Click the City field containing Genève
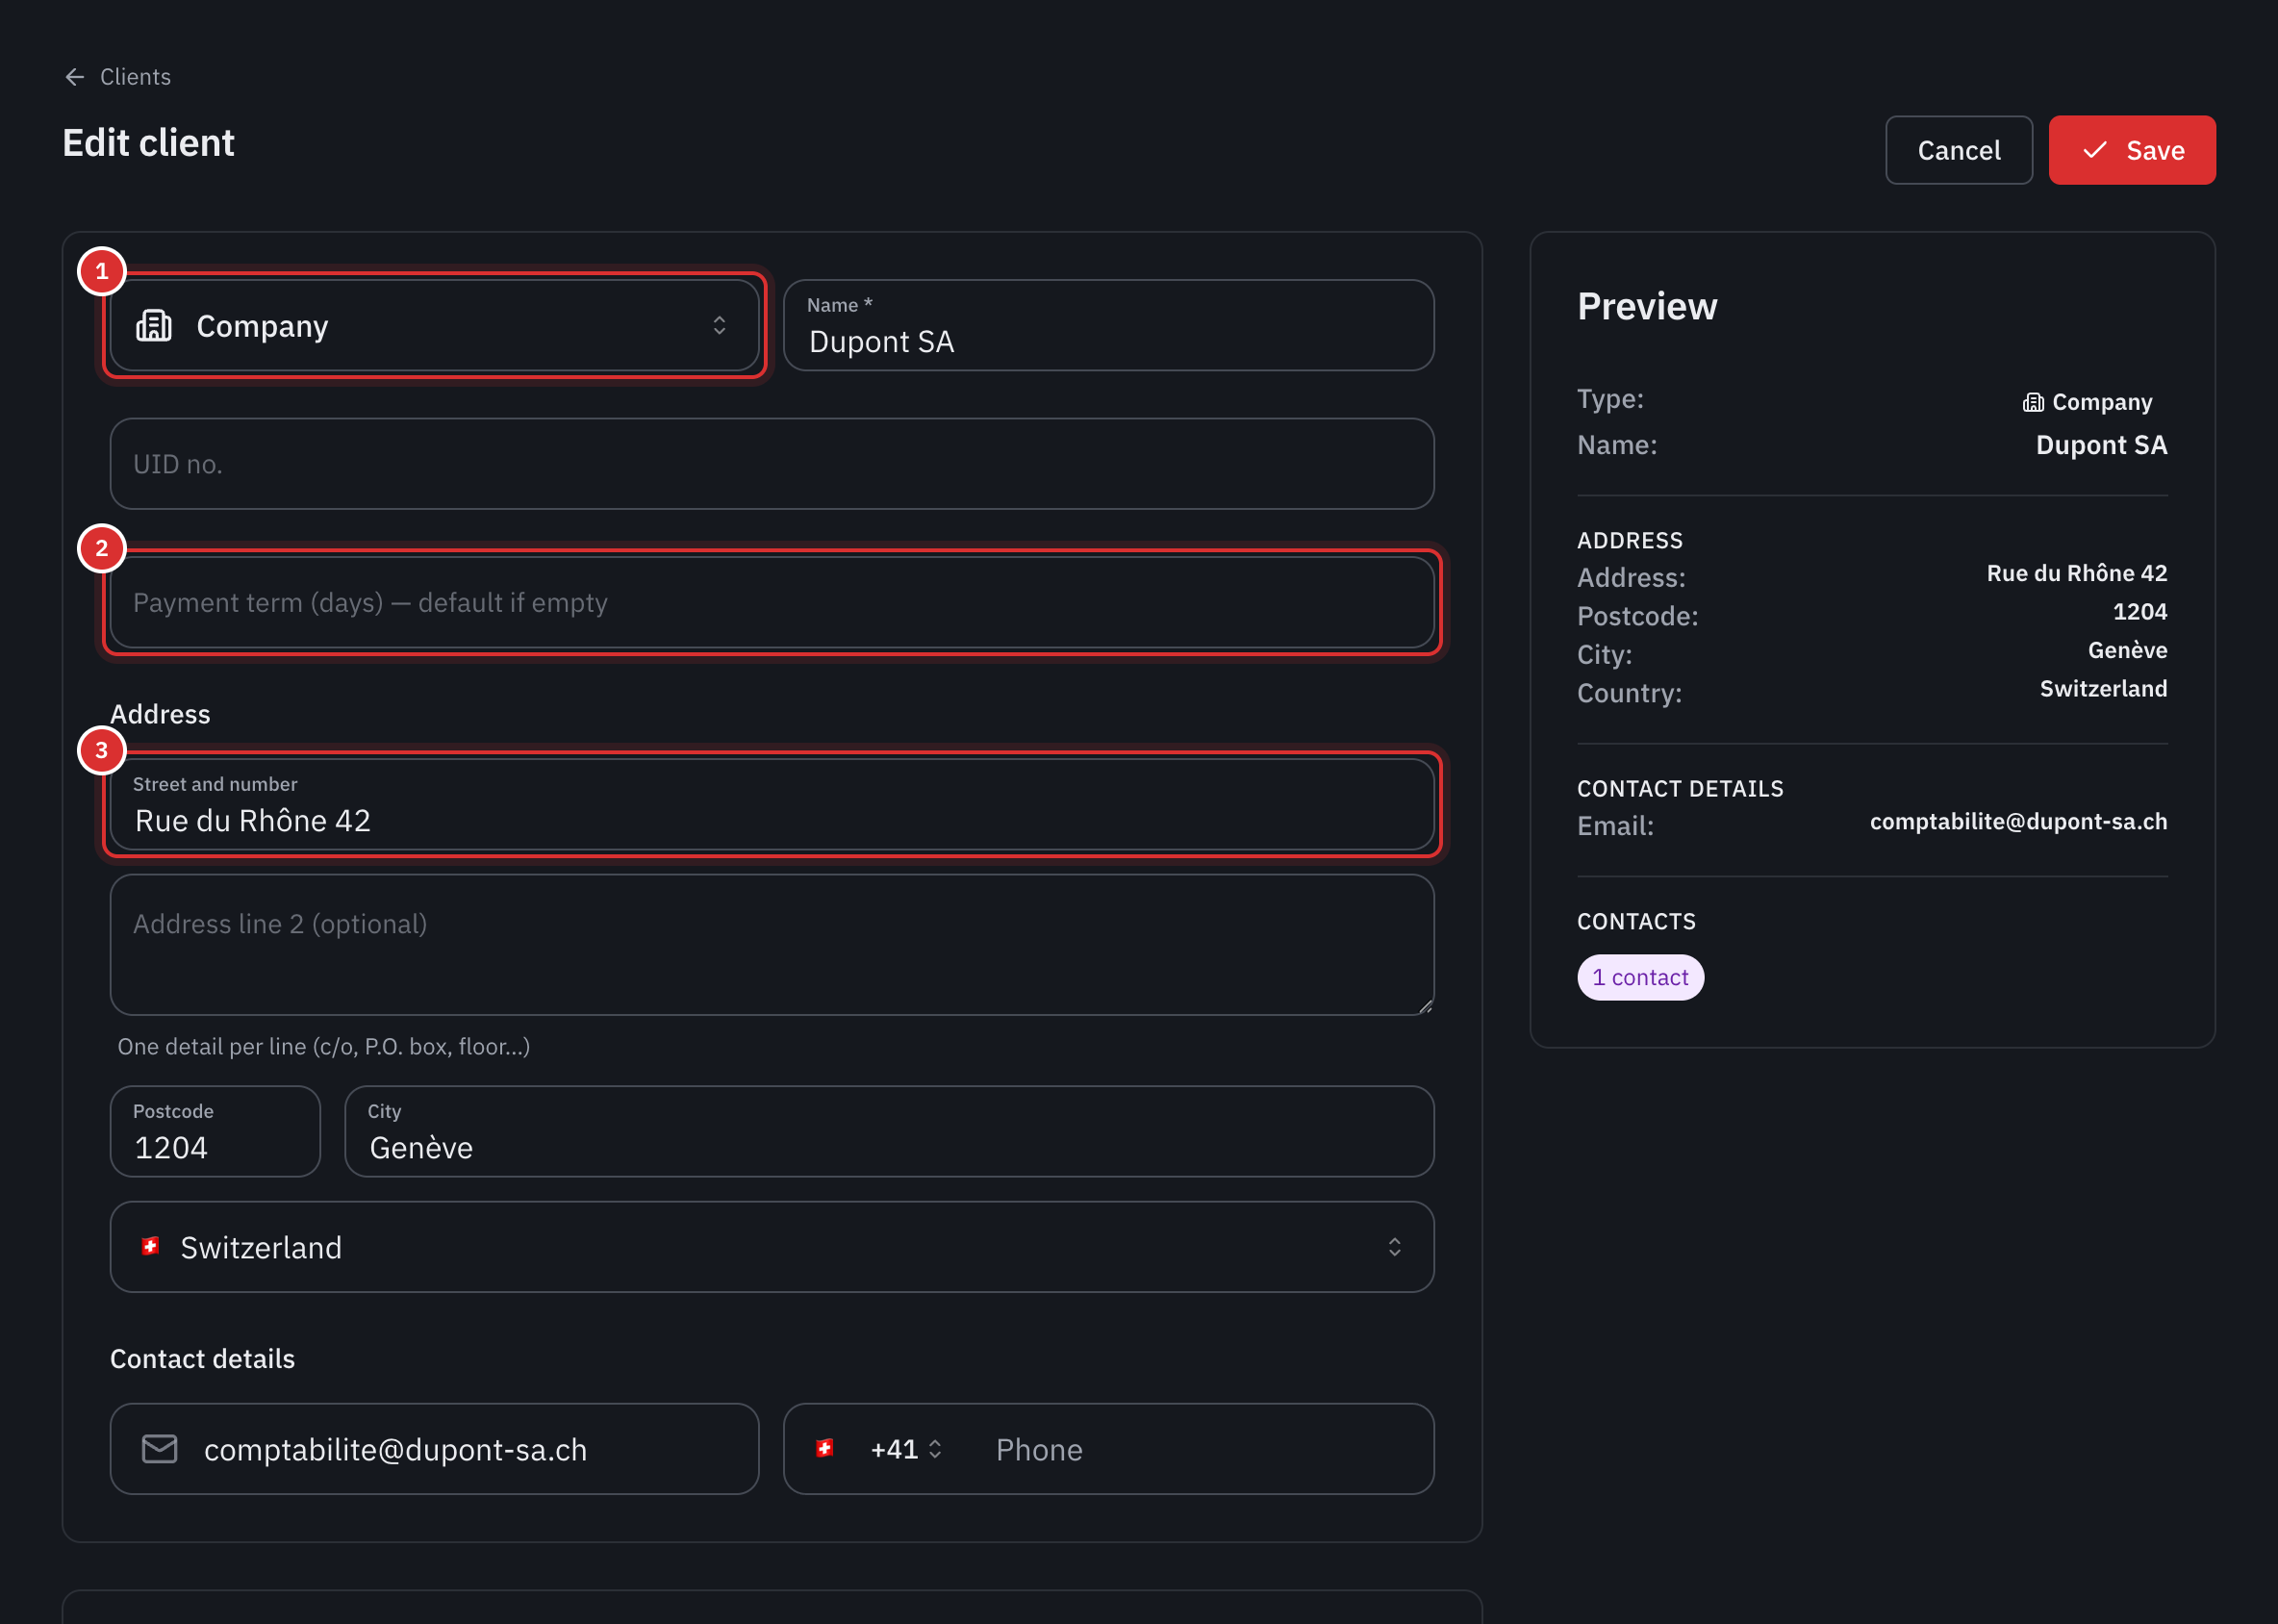Image resolution: width=2278 pixels, height=1624 pixels. tap(889, 1132)
